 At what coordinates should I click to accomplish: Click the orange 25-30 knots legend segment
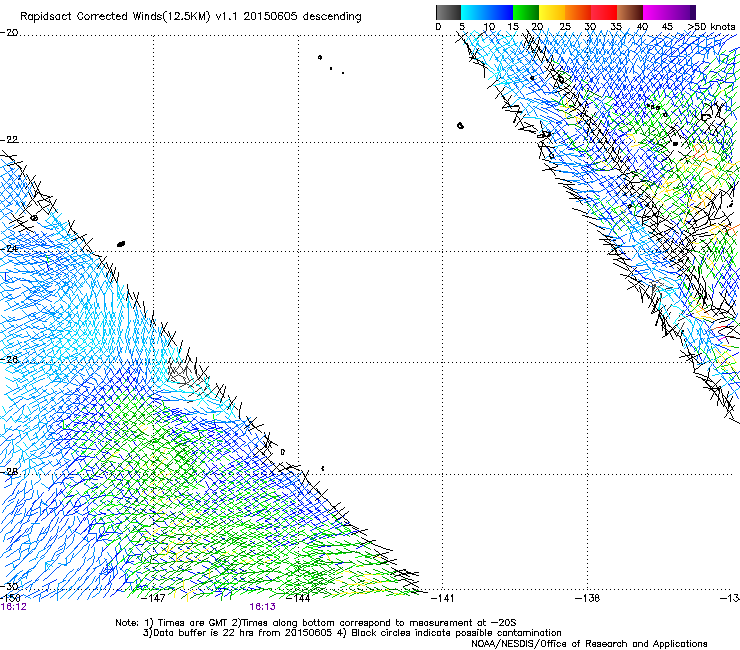578,12
